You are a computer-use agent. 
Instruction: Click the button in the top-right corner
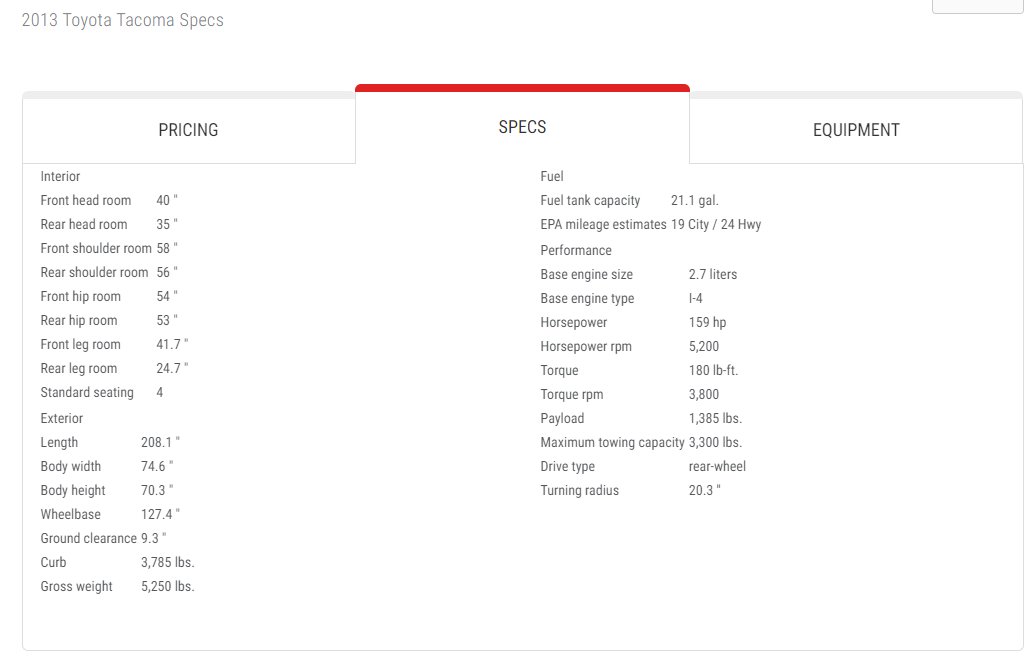coord(977,6)
